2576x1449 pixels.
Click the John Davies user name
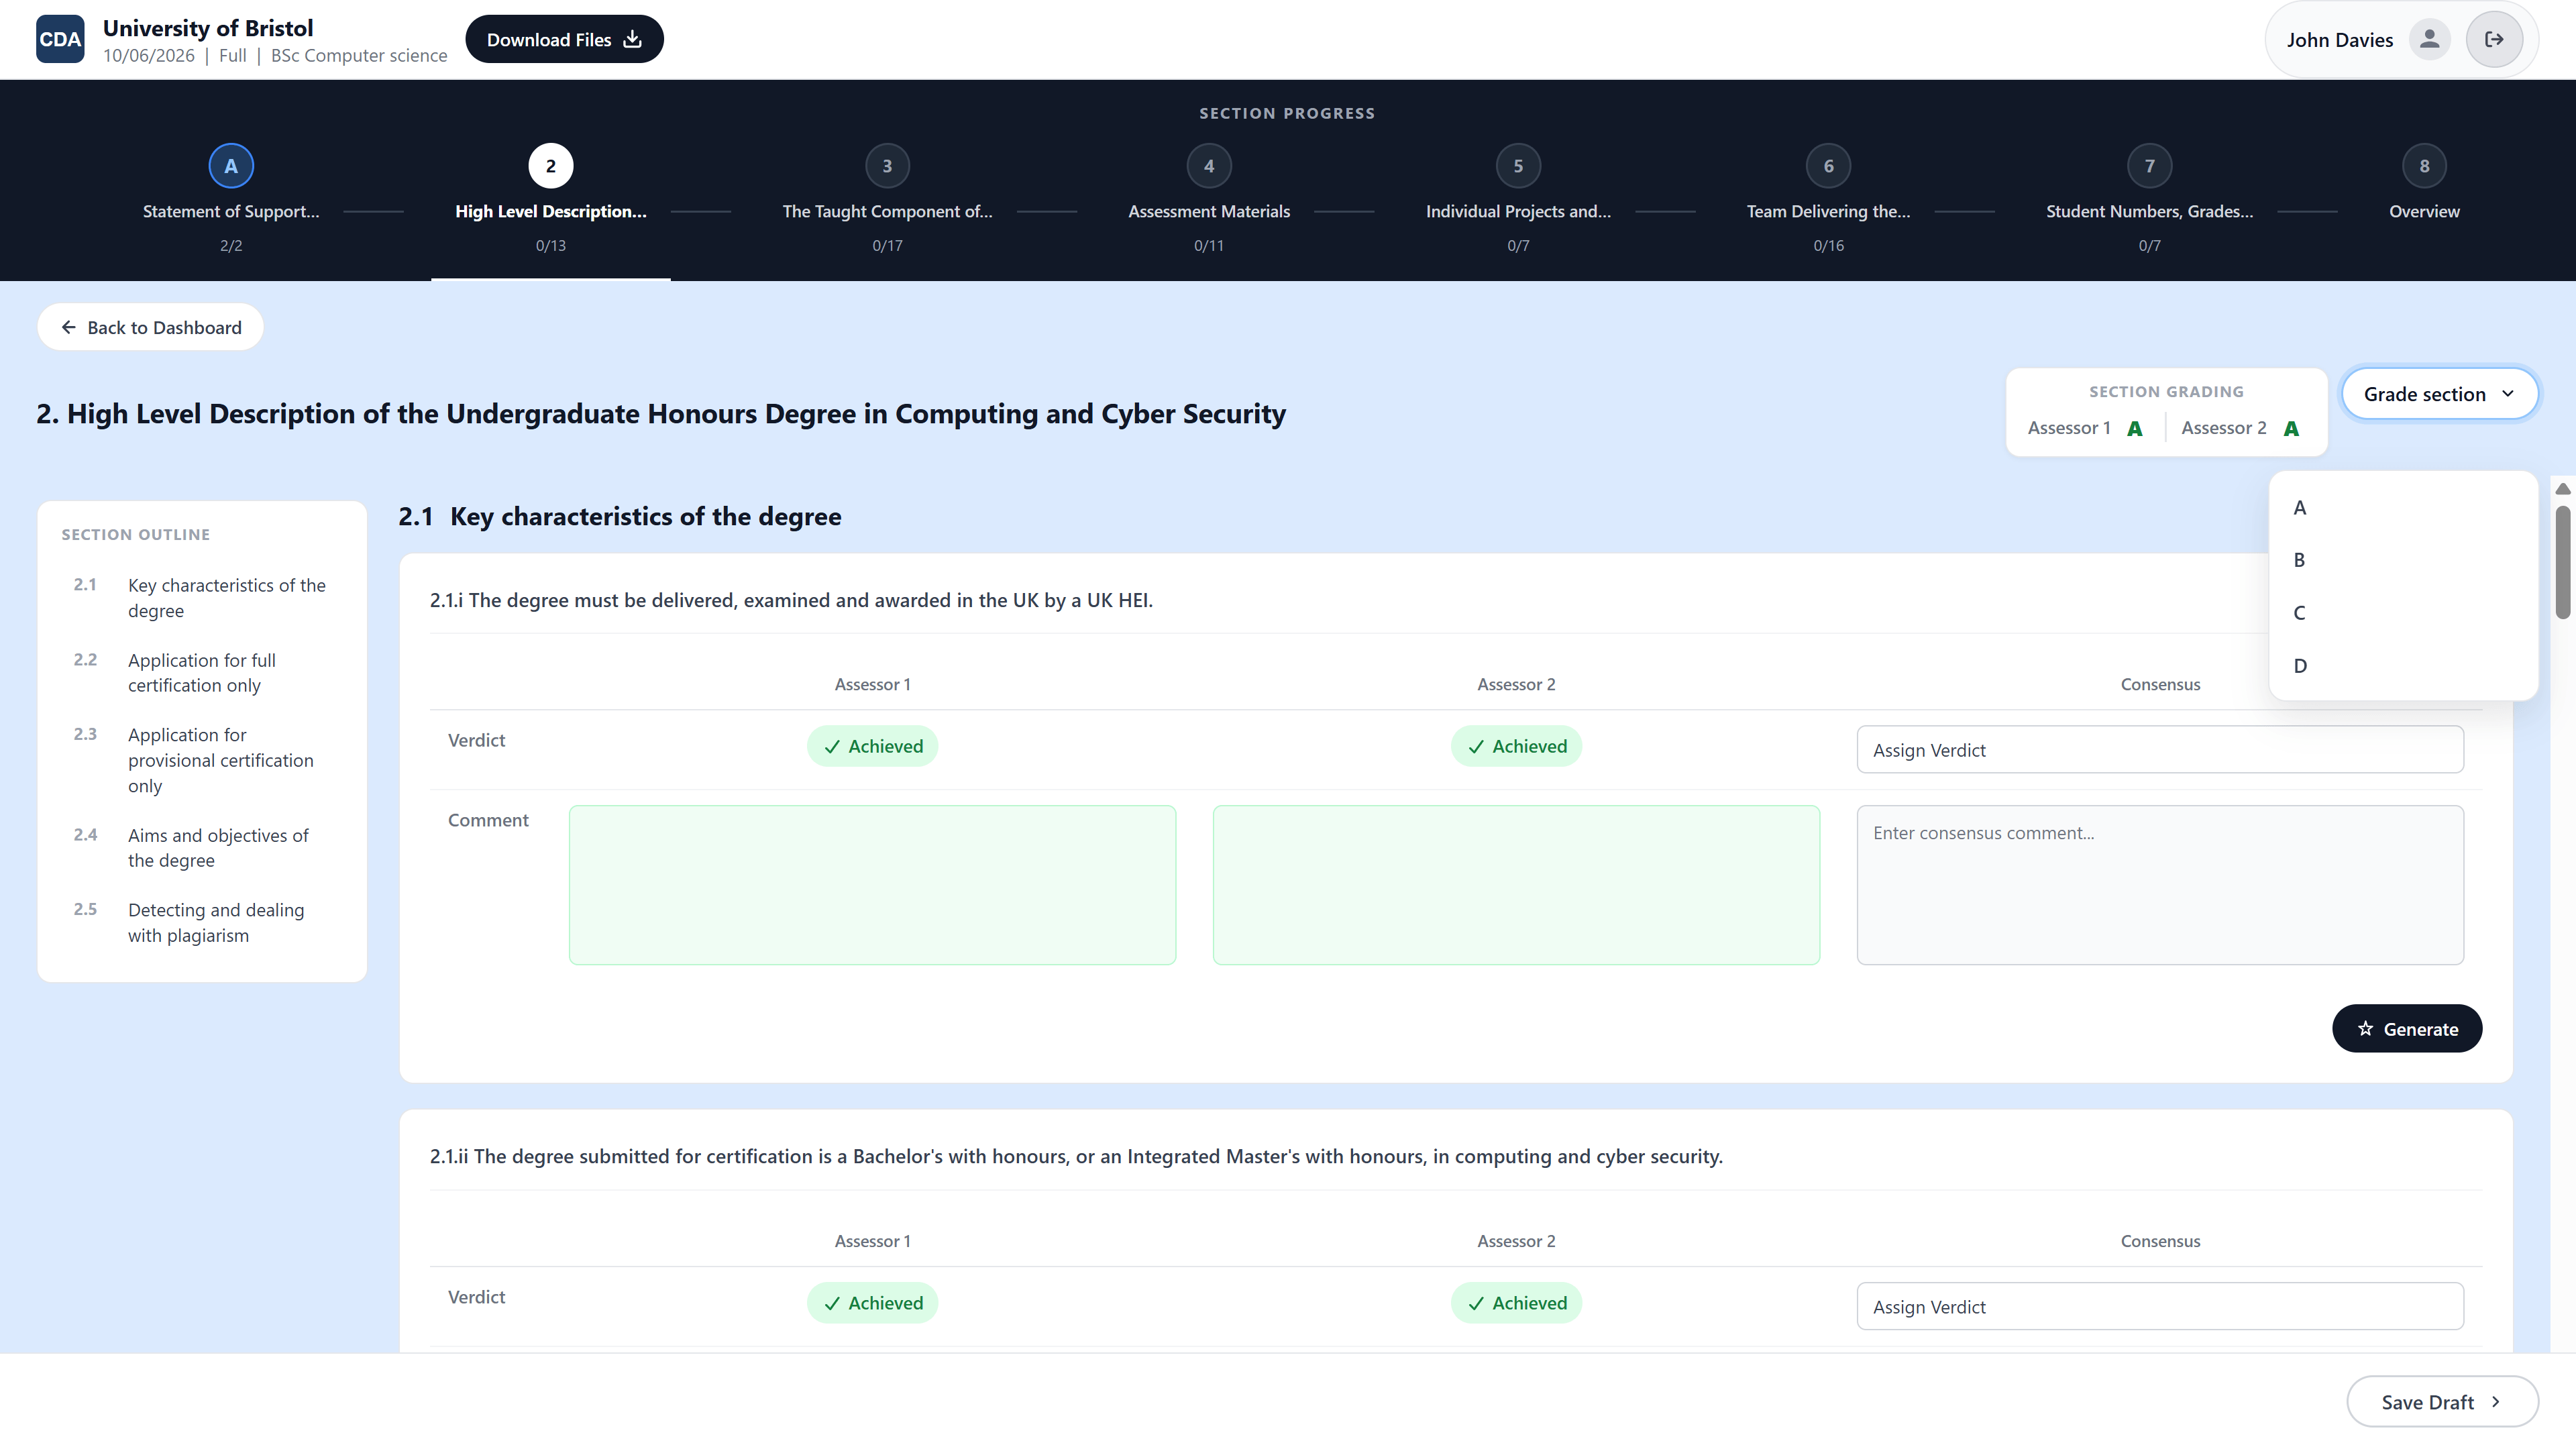pyautogui.click(x=2339, y=40)
